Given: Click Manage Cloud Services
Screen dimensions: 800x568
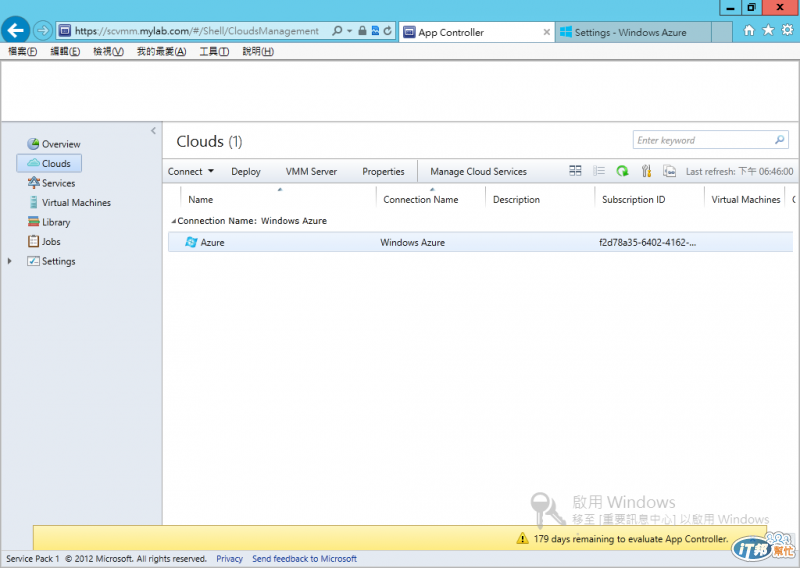Looking at the screenshot, I should coord(479,171).
